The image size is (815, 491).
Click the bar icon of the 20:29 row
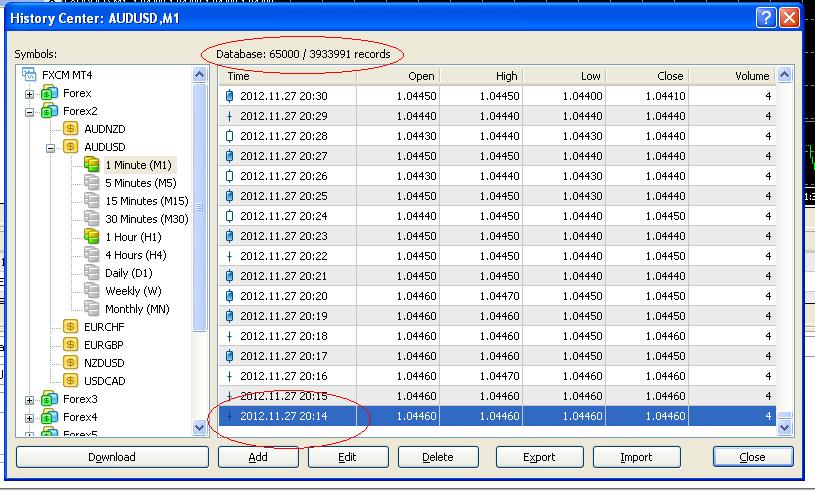(230, 116)
